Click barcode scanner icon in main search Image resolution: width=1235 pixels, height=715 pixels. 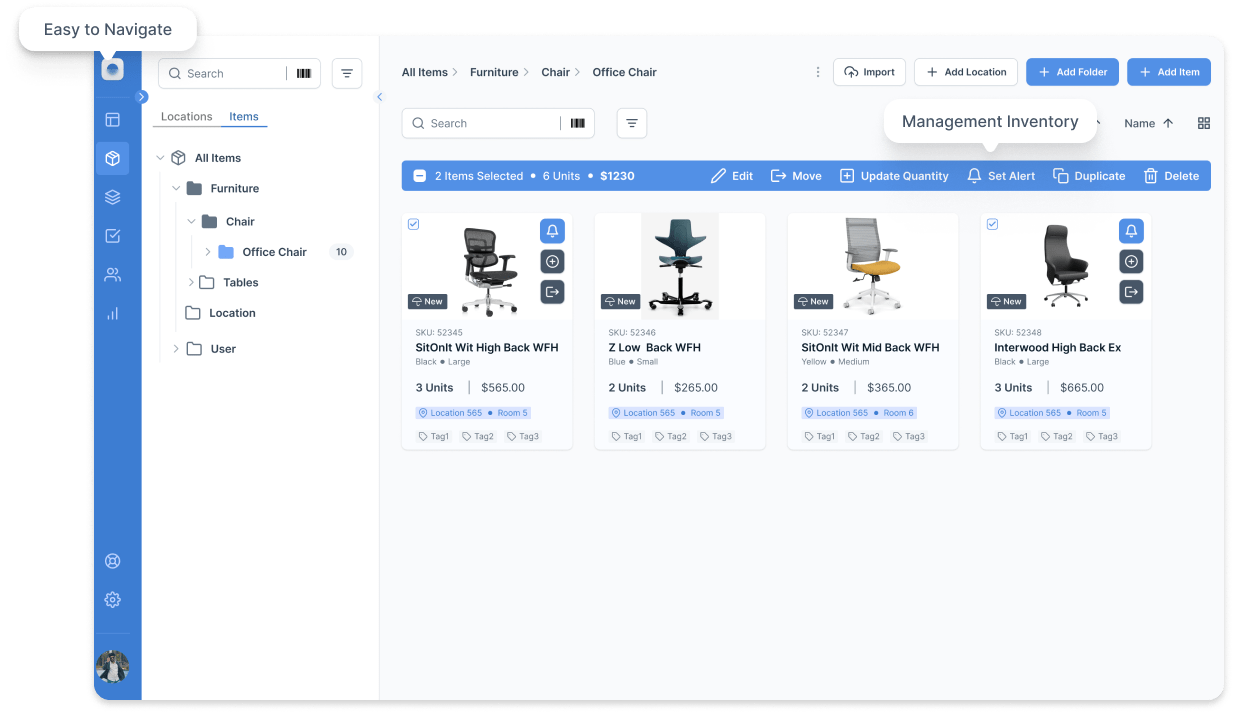coord(578,123)
